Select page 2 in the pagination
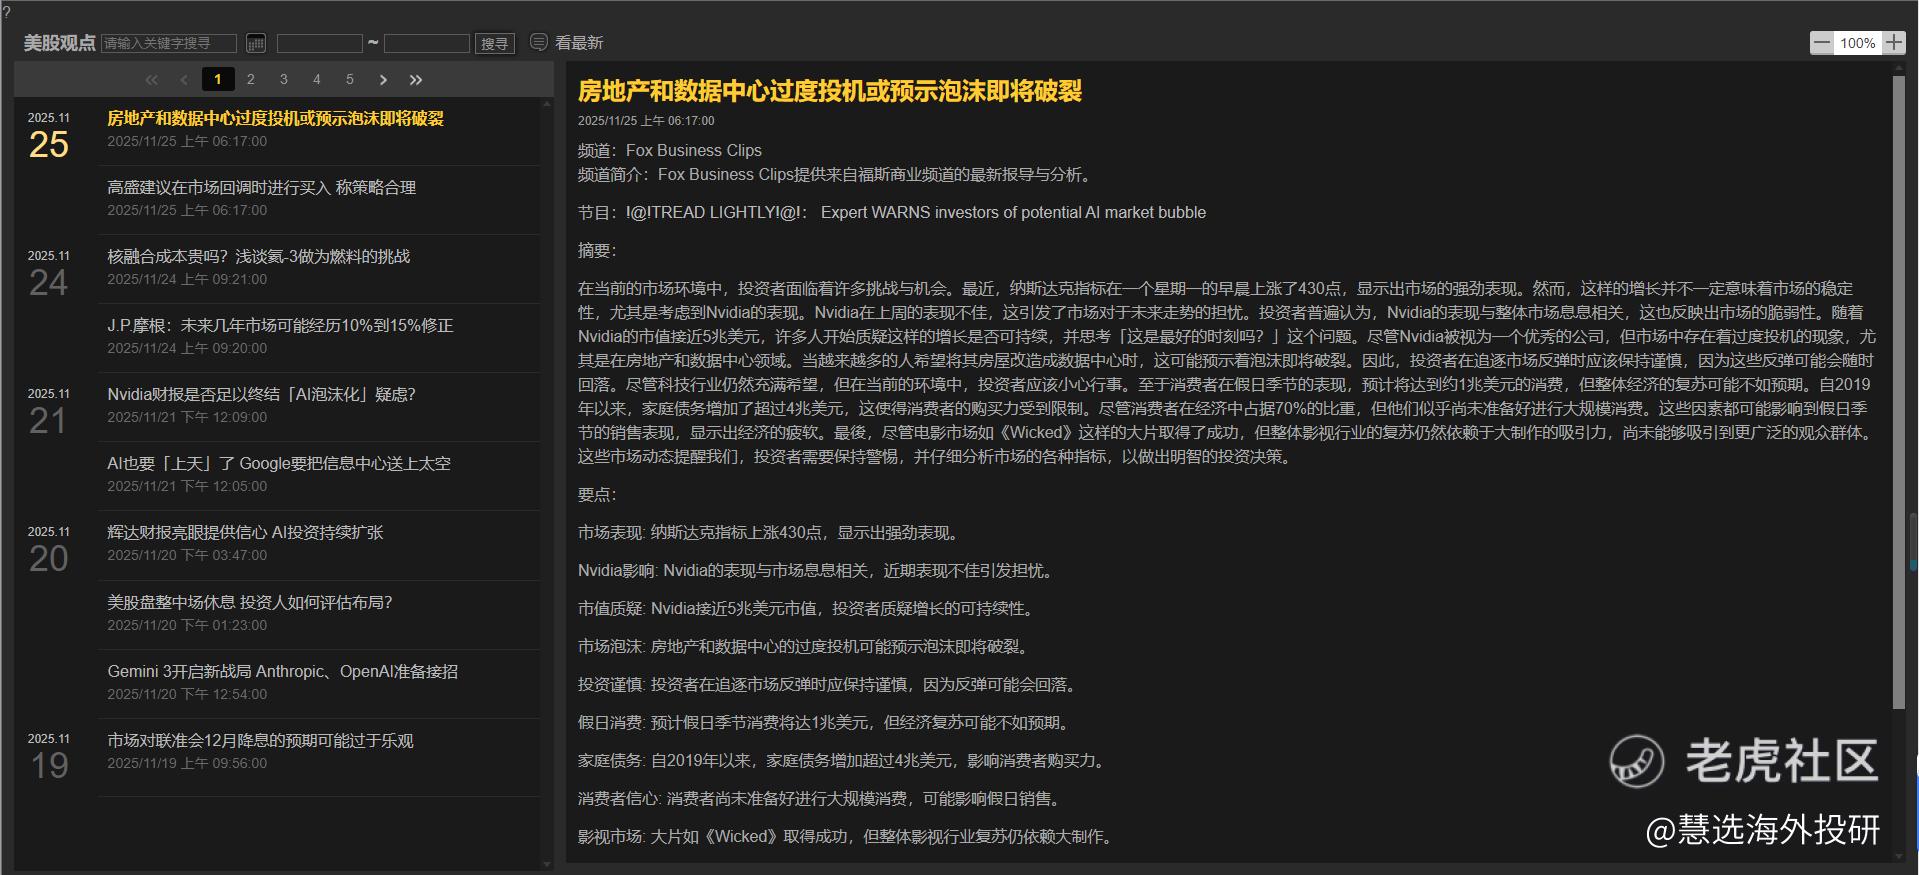The height and width of the screenshot is (875, 1919). point(251,79)
